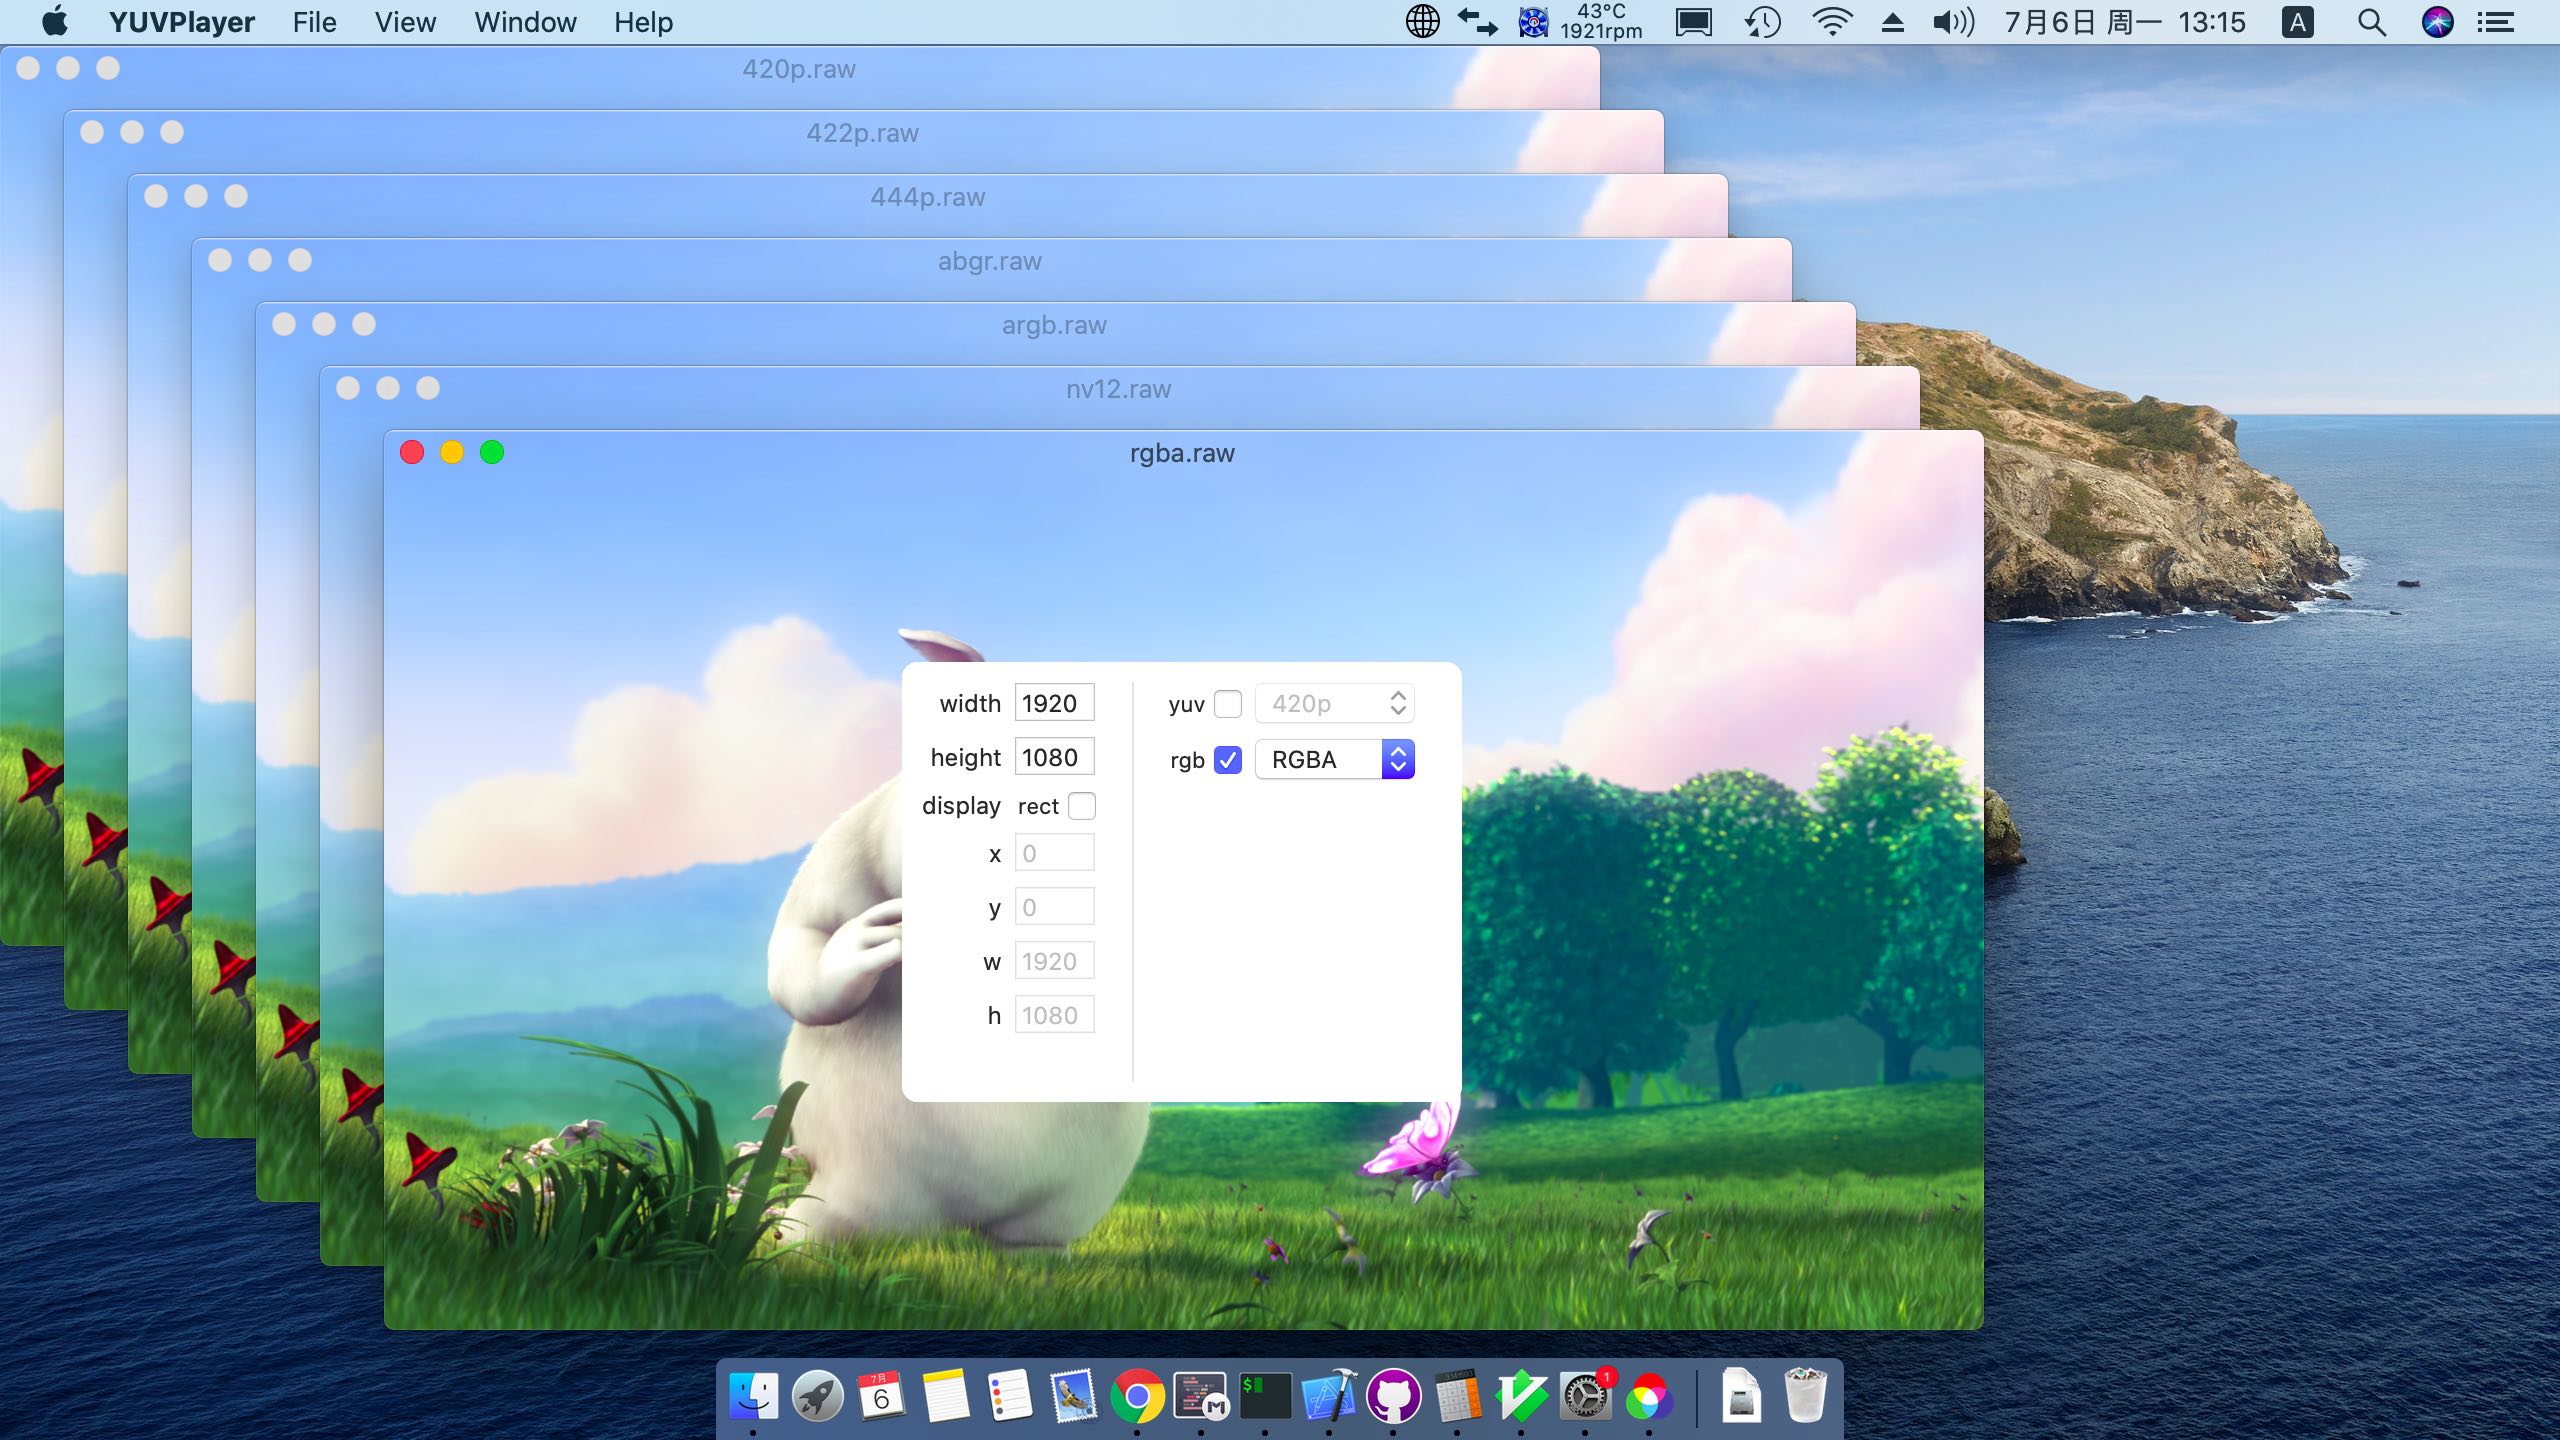Open the Terminal dock icon
This screenshot has width=2560, height=1440.
pos(1265,1396)
